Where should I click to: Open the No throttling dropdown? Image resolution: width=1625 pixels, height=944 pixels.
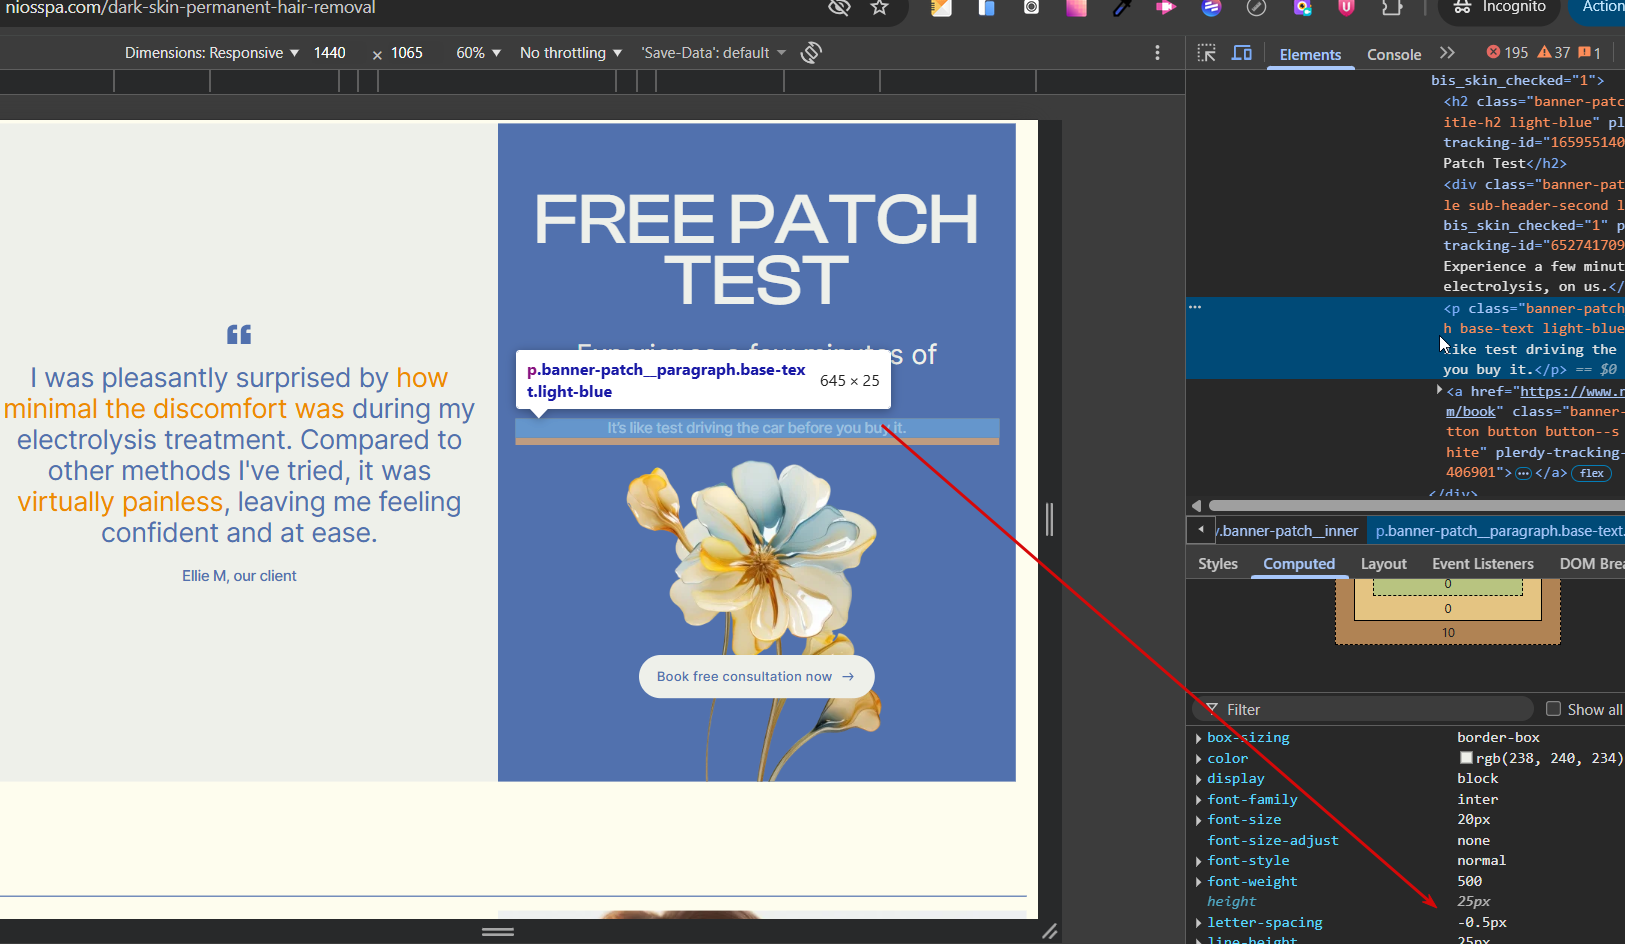click(x=570, y=53)
